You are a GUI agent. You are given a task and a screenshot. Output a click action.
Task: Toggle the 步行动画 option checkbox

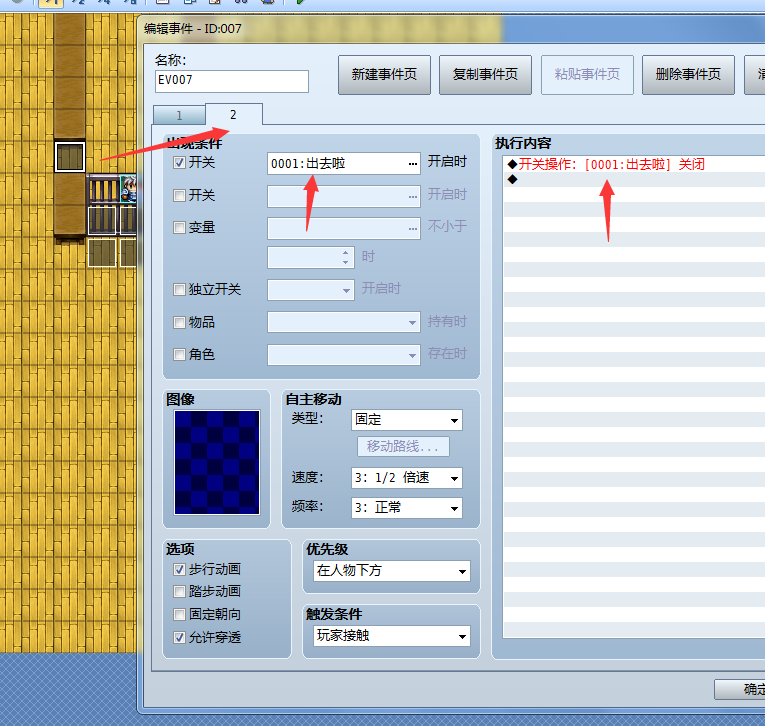(x=179, y=569)
